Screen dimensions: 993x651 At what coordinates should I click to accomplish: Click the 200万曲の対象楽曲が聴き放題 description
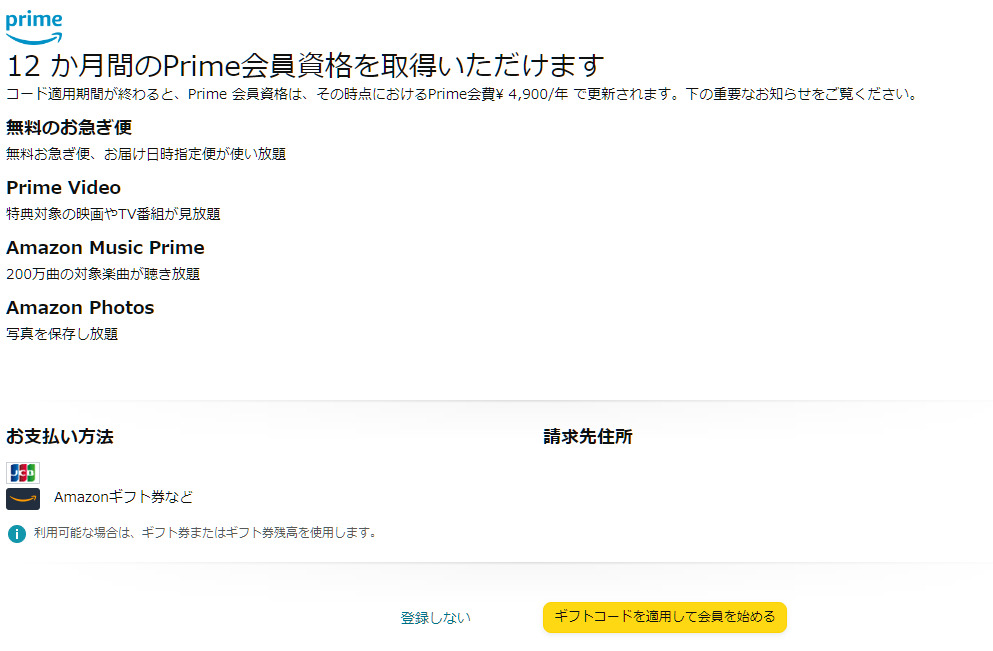[x=103, y=274]
